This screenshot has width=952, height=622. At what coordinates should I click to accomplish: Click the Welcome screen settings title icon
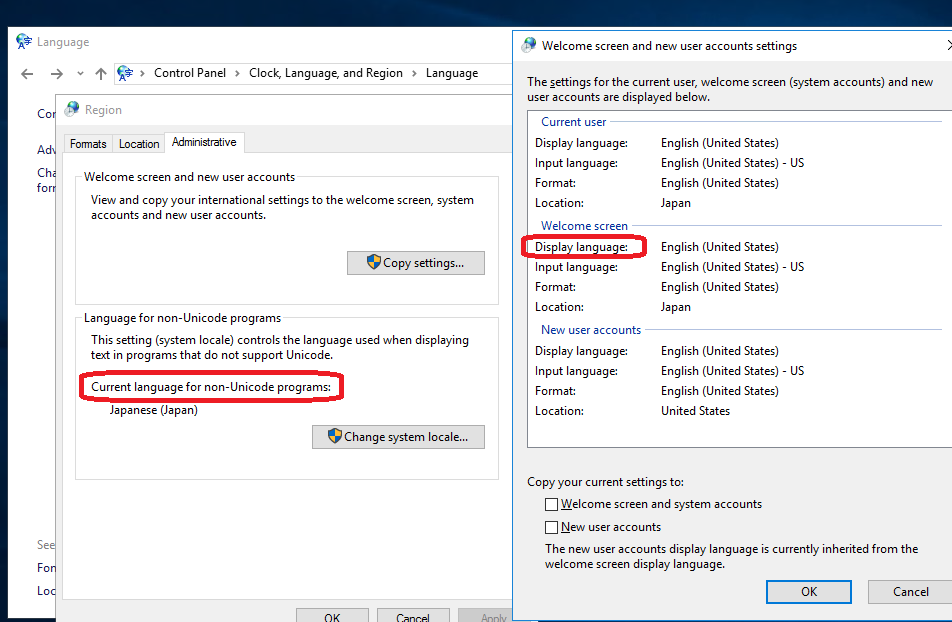(529, 45)
